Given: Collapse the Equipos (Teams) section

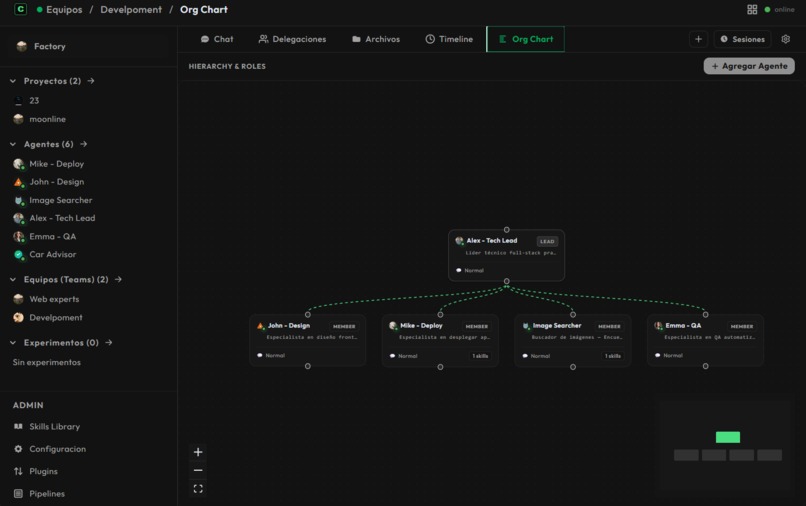Looking at the screenshot, I should [x=13, y=279].
